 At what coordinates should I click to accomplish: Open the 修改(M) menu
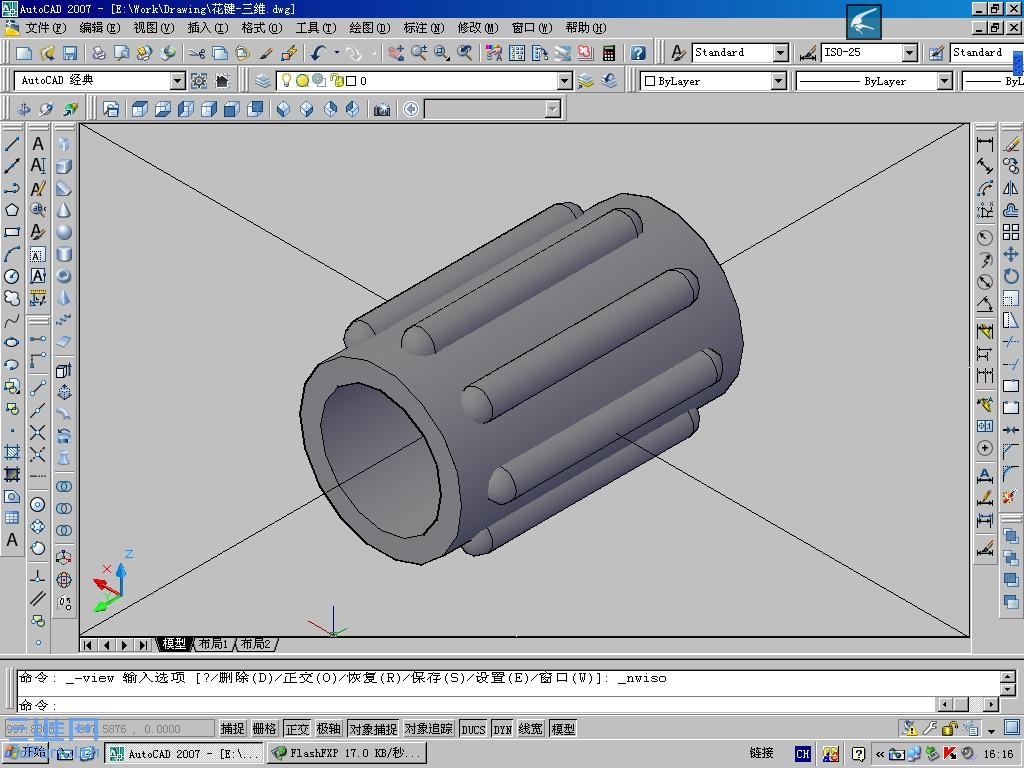(x=478, y=27)
